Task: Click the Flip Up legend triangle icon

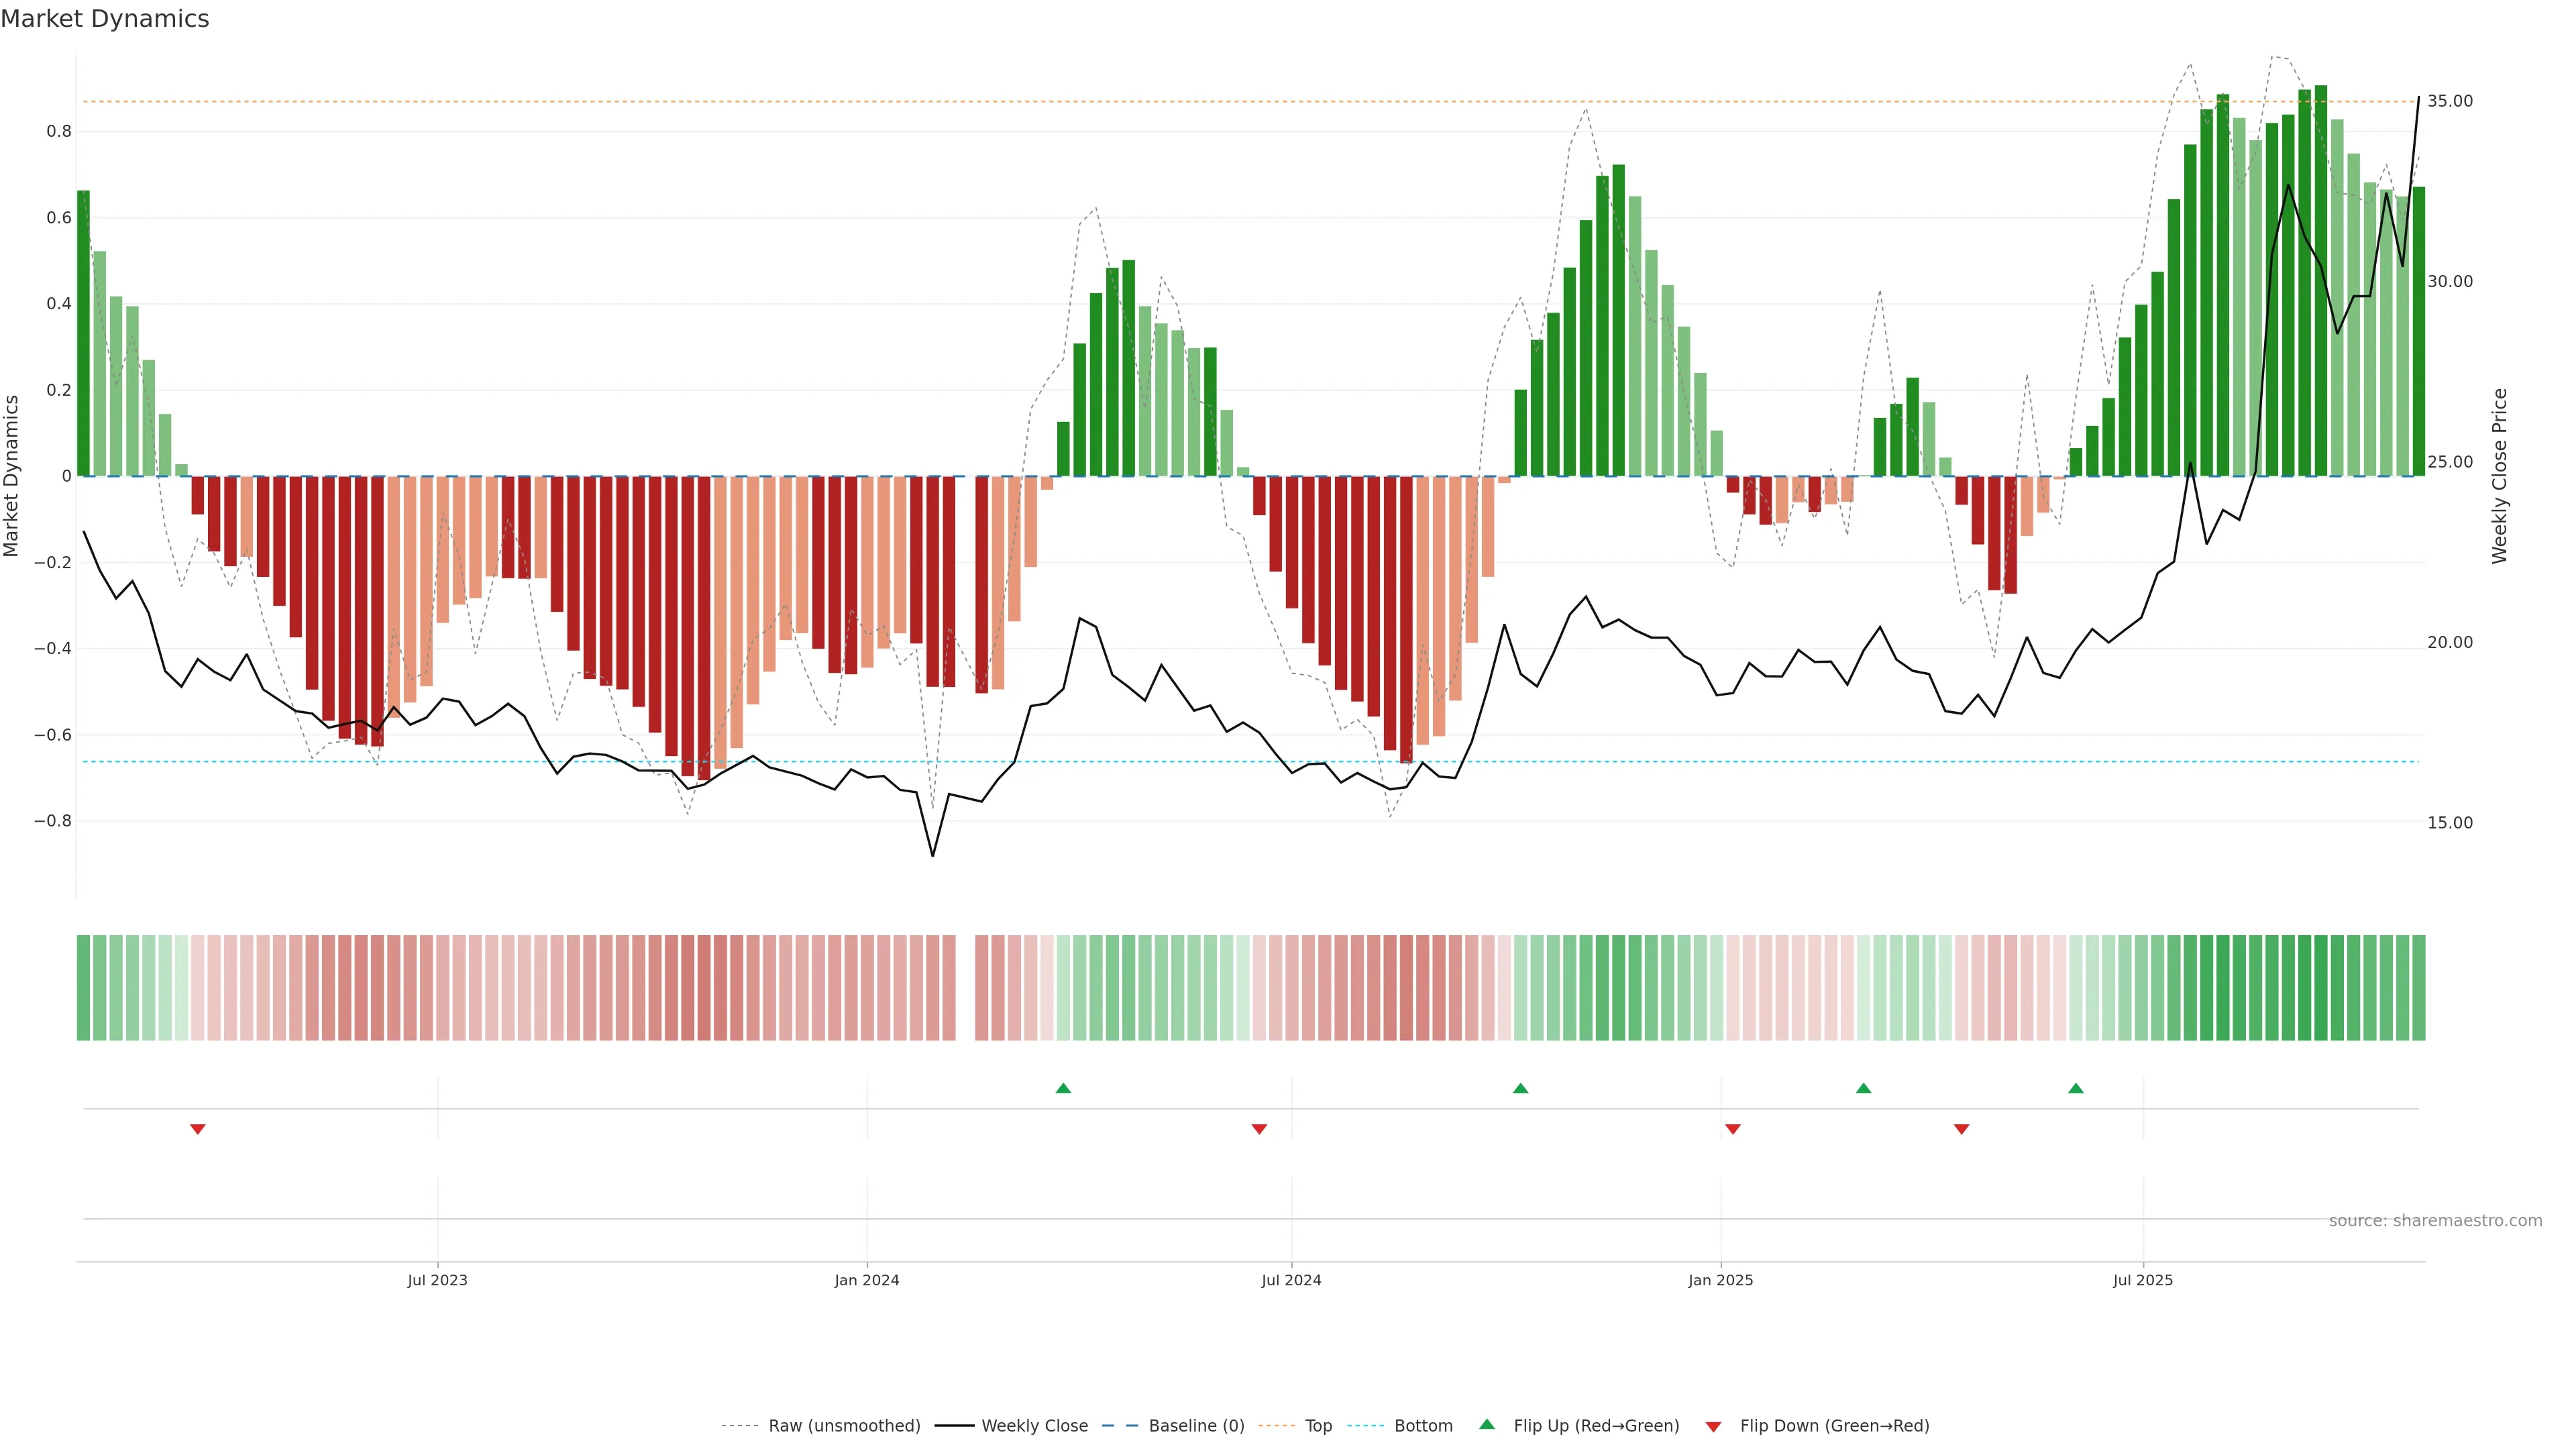Action: tap(1487, 1424)
